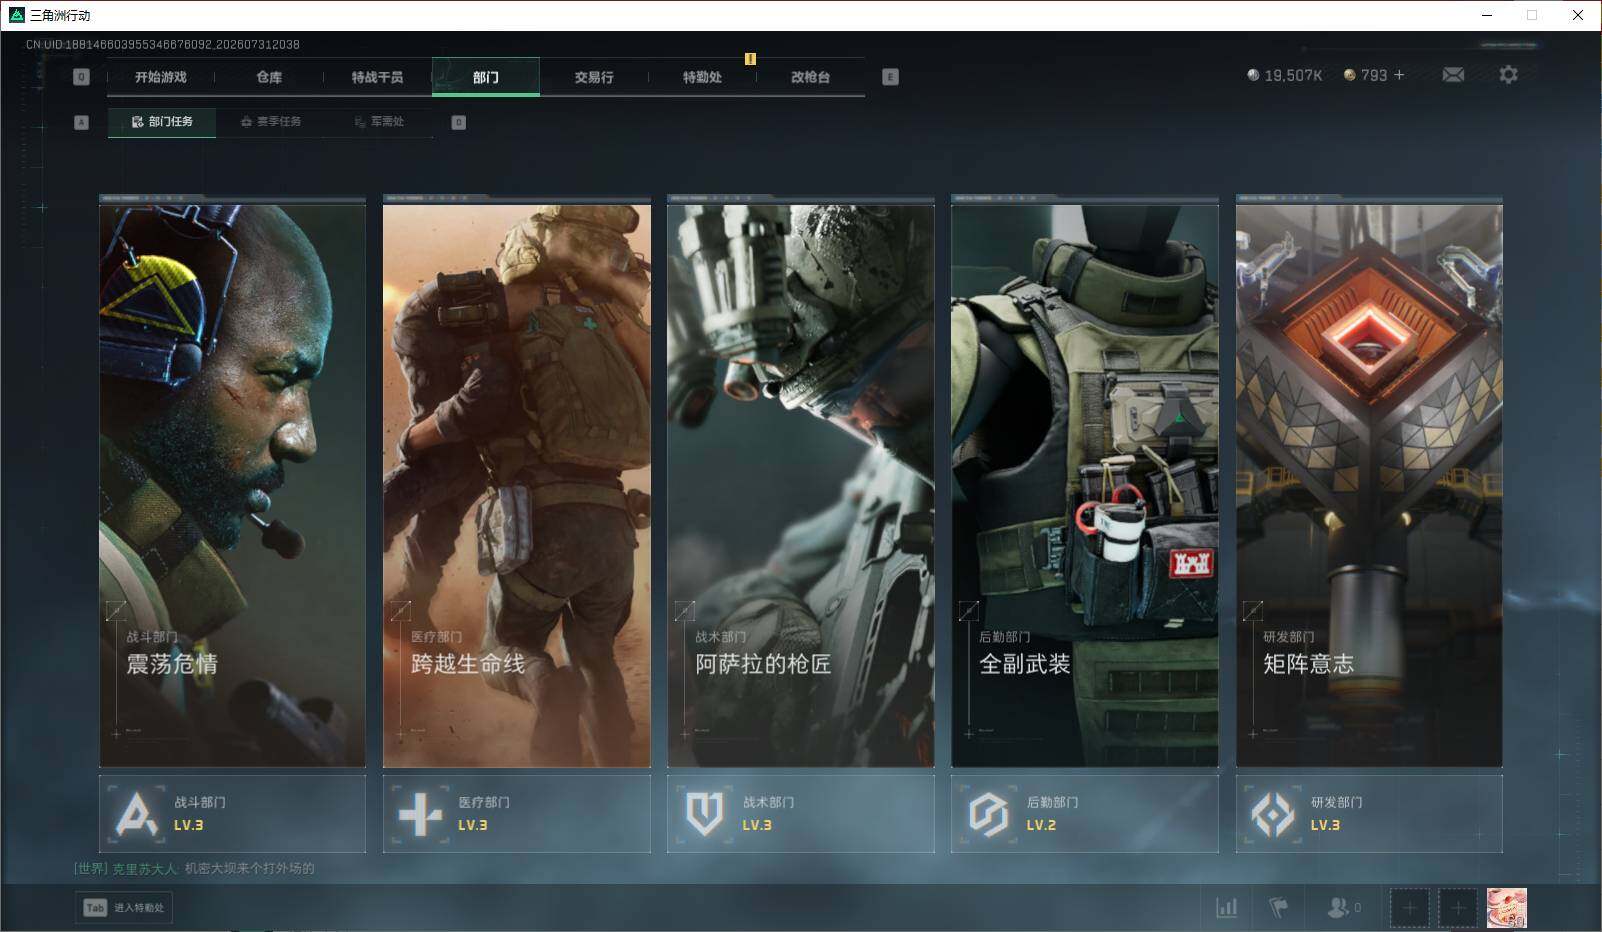1602x932 pixels.
Task: Click the player avatar thumbnail
Action: (x=1507, y=908)
